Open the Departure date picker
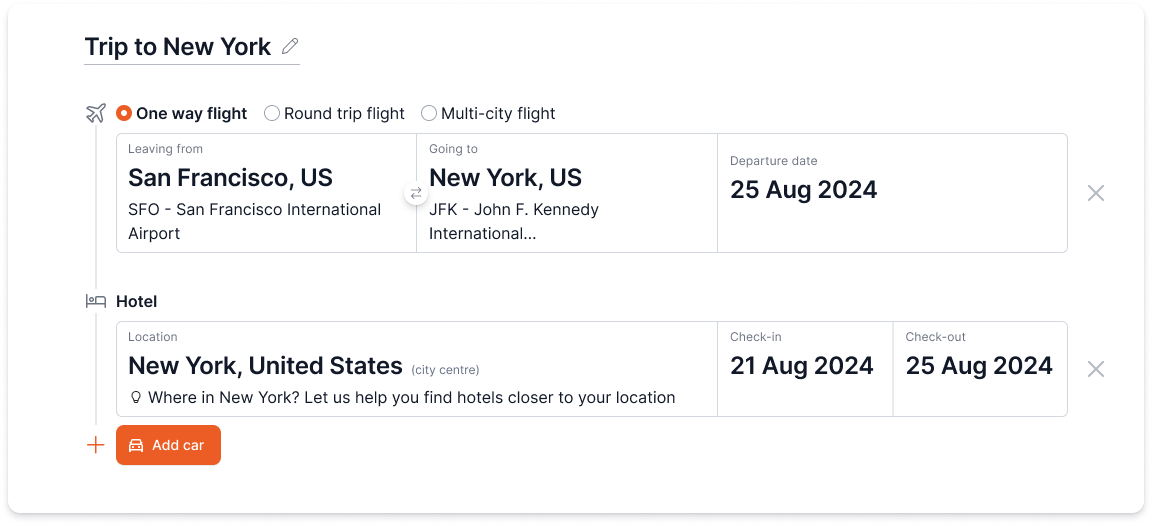This screenshot has height=526, width=1152. coord(890,192)
